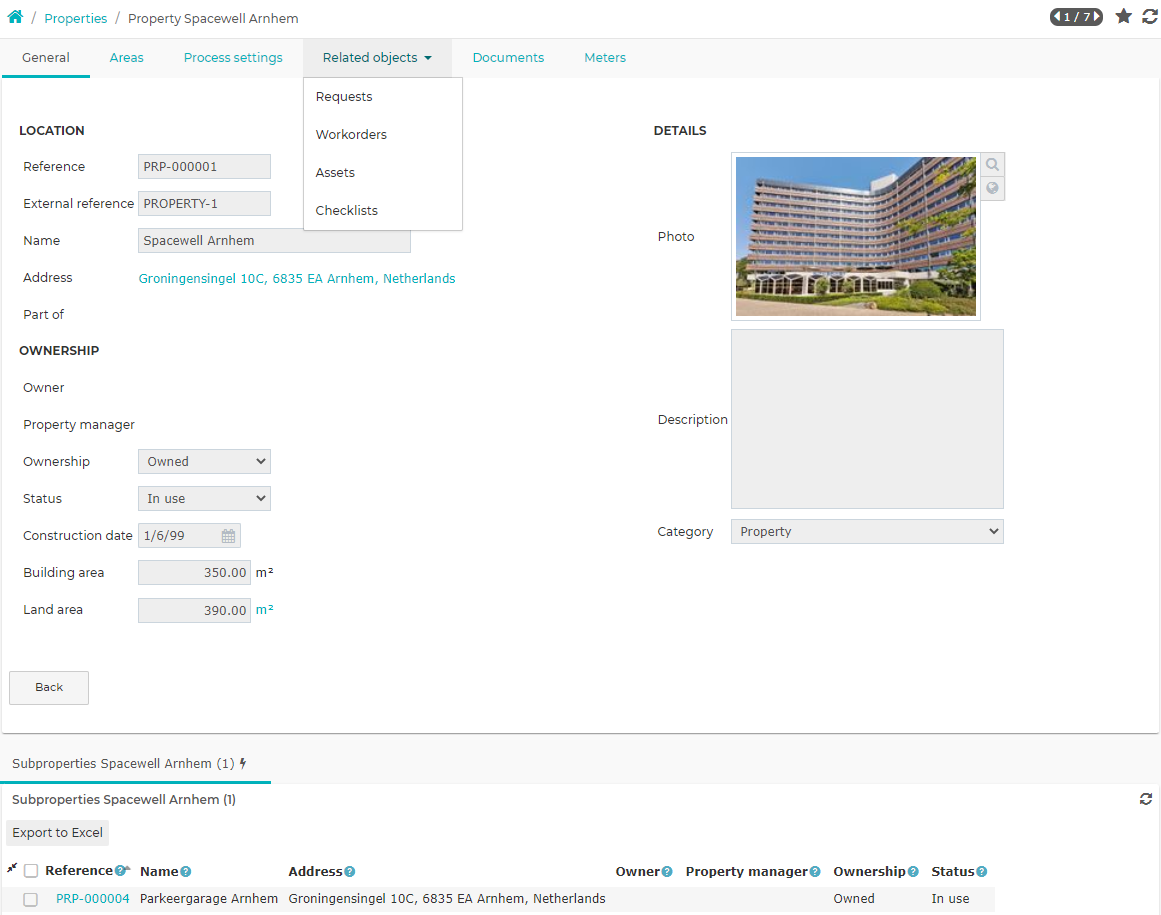
Task: Refresh the property page at top right
Action: tap(1150, 16)
